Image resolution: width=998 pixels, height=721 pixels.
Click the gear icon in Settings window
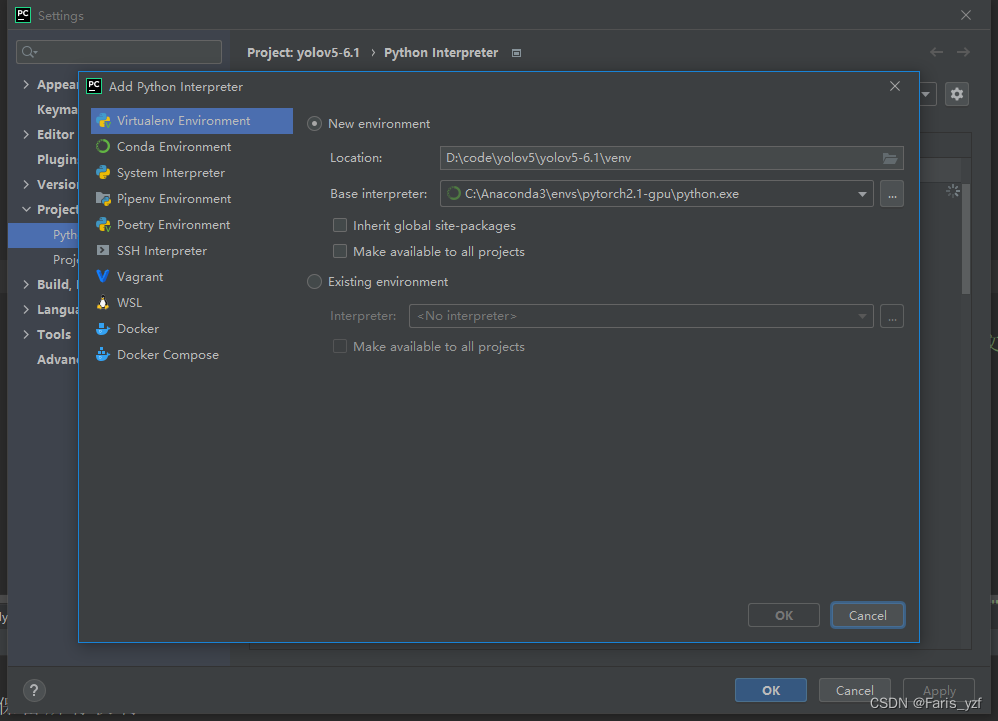[x=957, y=95]
